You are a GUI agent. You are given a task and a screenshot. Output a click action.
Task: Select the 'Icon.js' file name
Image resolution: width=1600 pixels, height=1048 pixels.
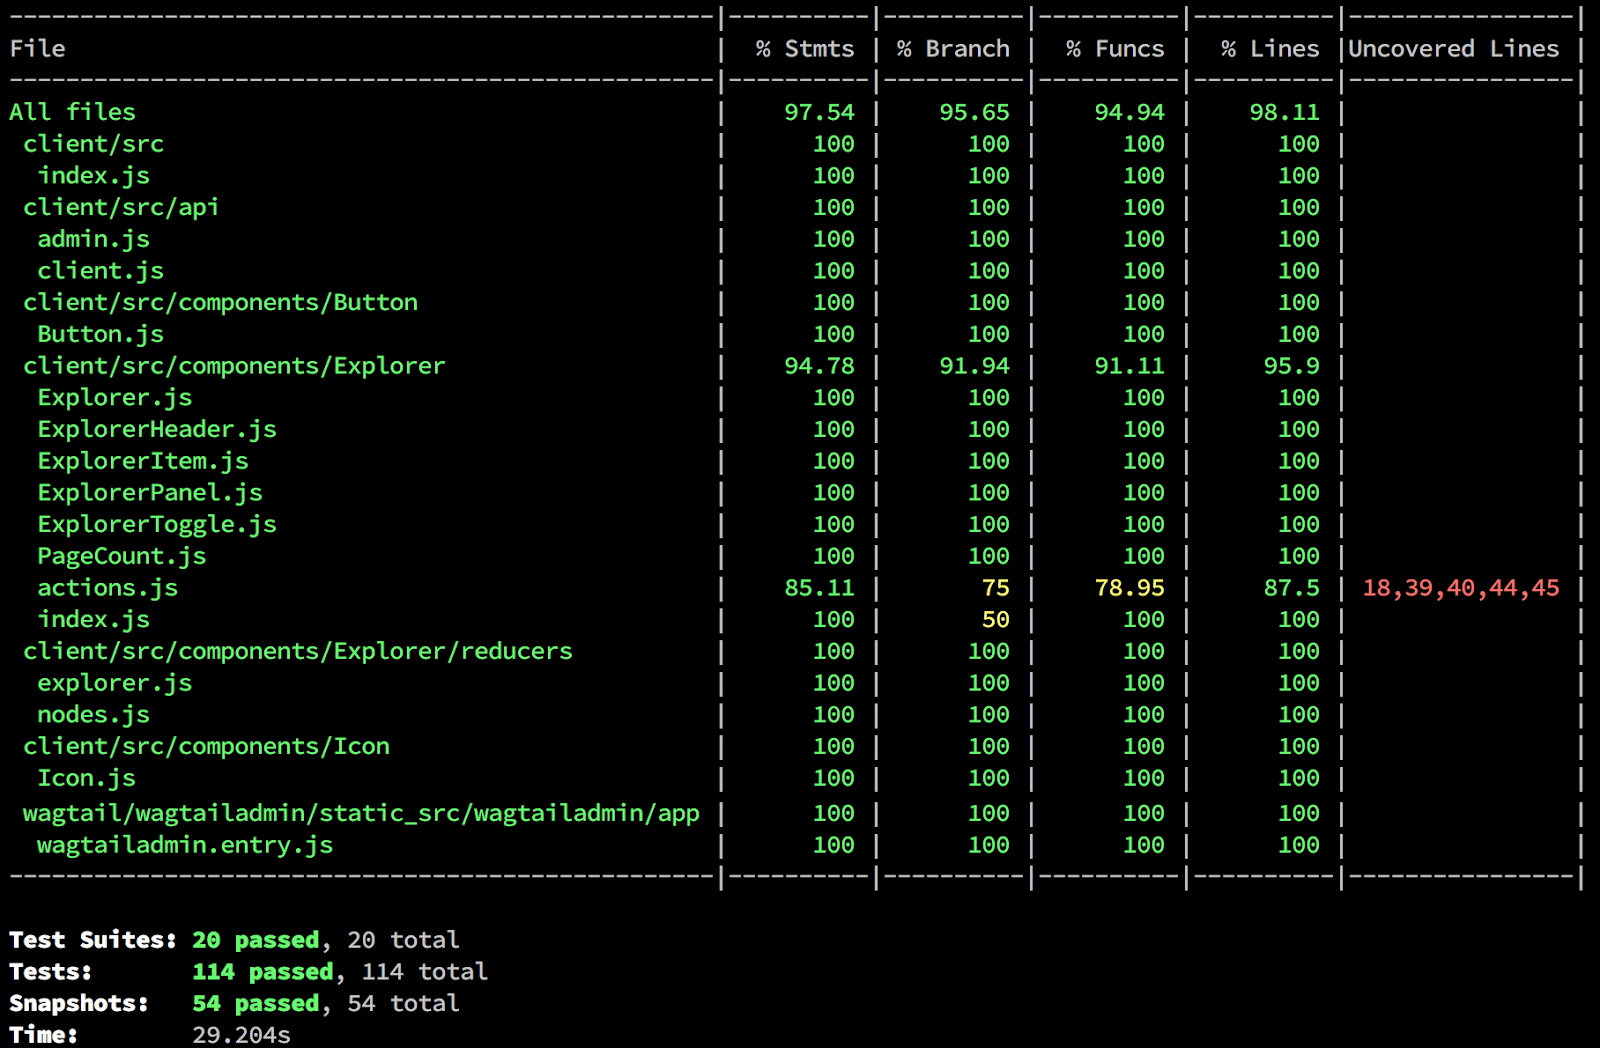pos(86,778)
